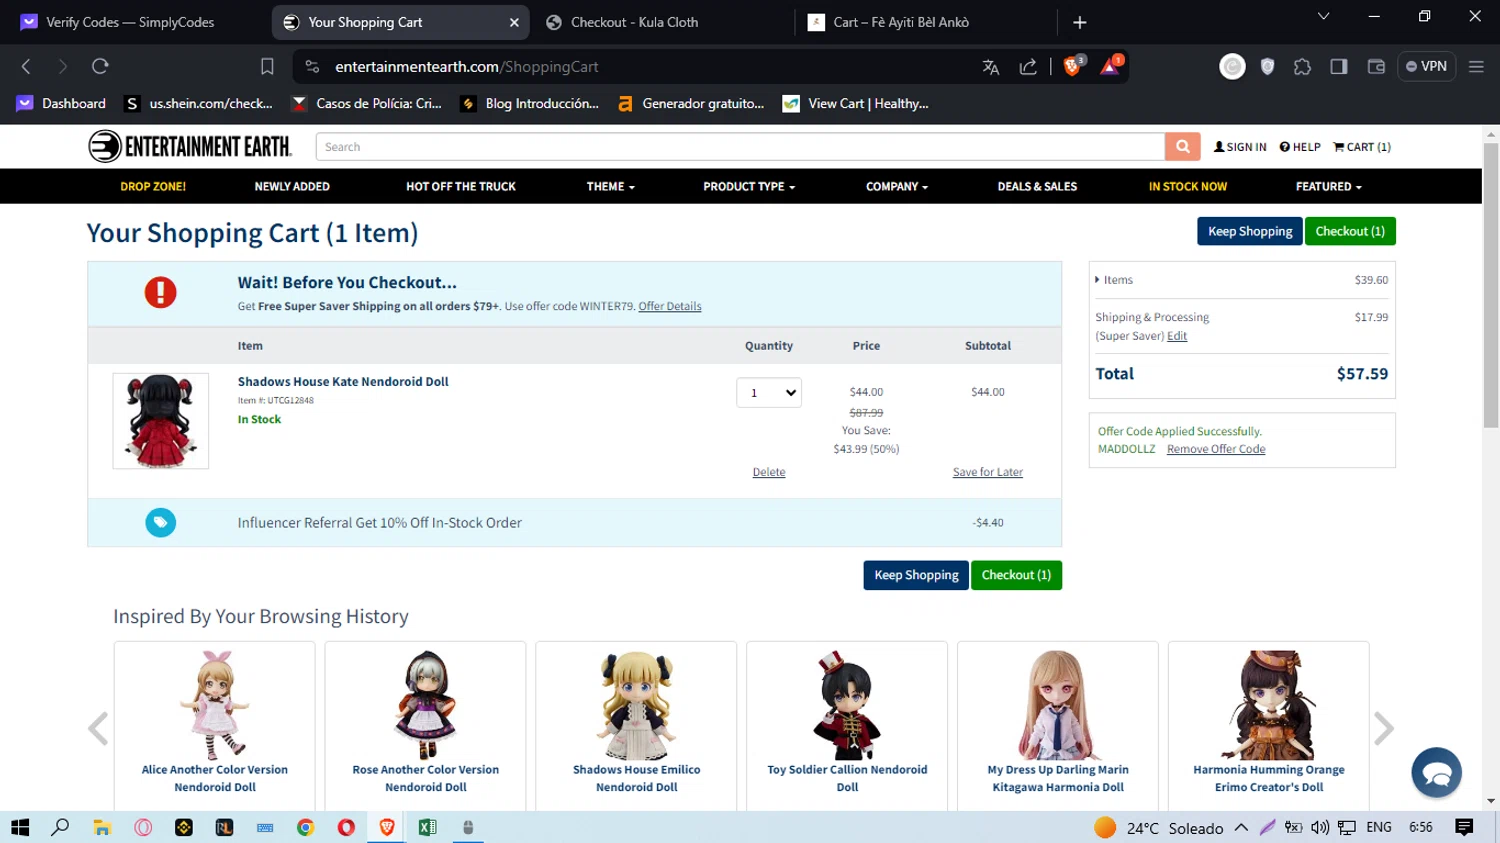The height and width of the screenshot is (843, 1500).
Task: Expand the Company navigation menu
Action: coord(897,187)
